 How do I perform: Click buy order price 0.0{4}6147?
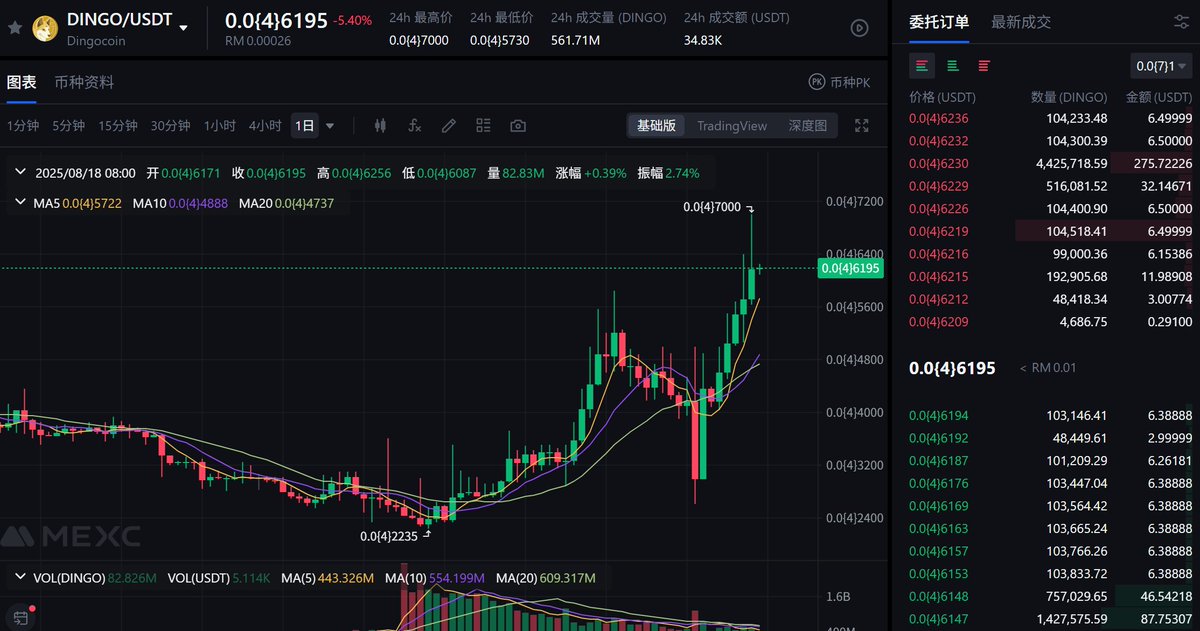click(938, 619)
